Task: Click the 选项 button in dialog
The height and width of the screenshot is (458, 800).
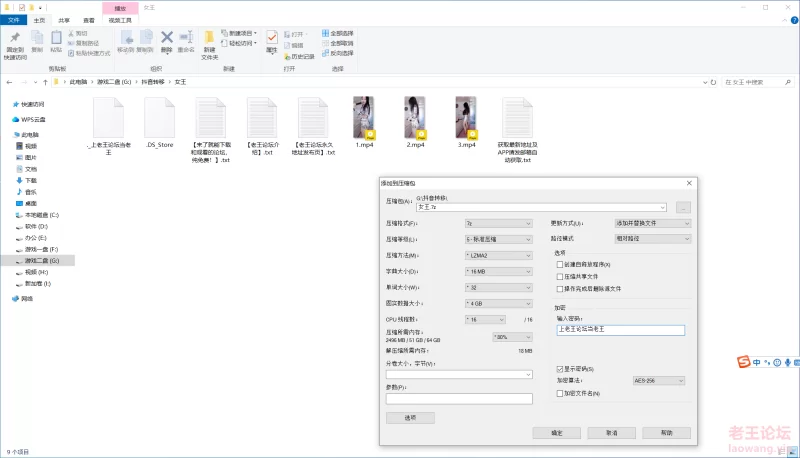Action: click(410, 418)
